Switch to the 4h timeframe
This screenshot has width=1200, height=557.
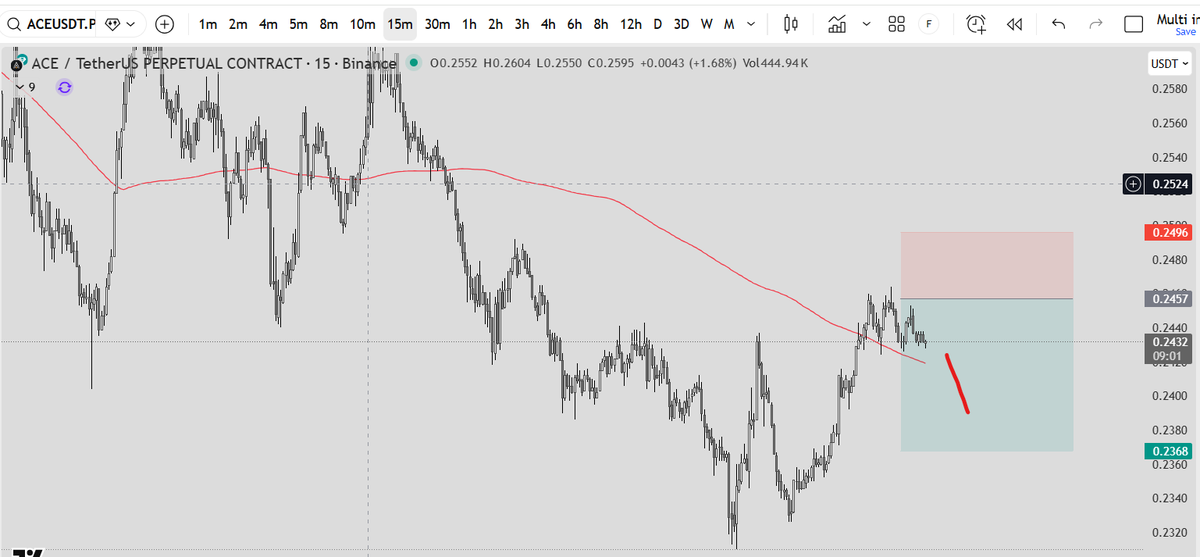click(x=548, y=23)
